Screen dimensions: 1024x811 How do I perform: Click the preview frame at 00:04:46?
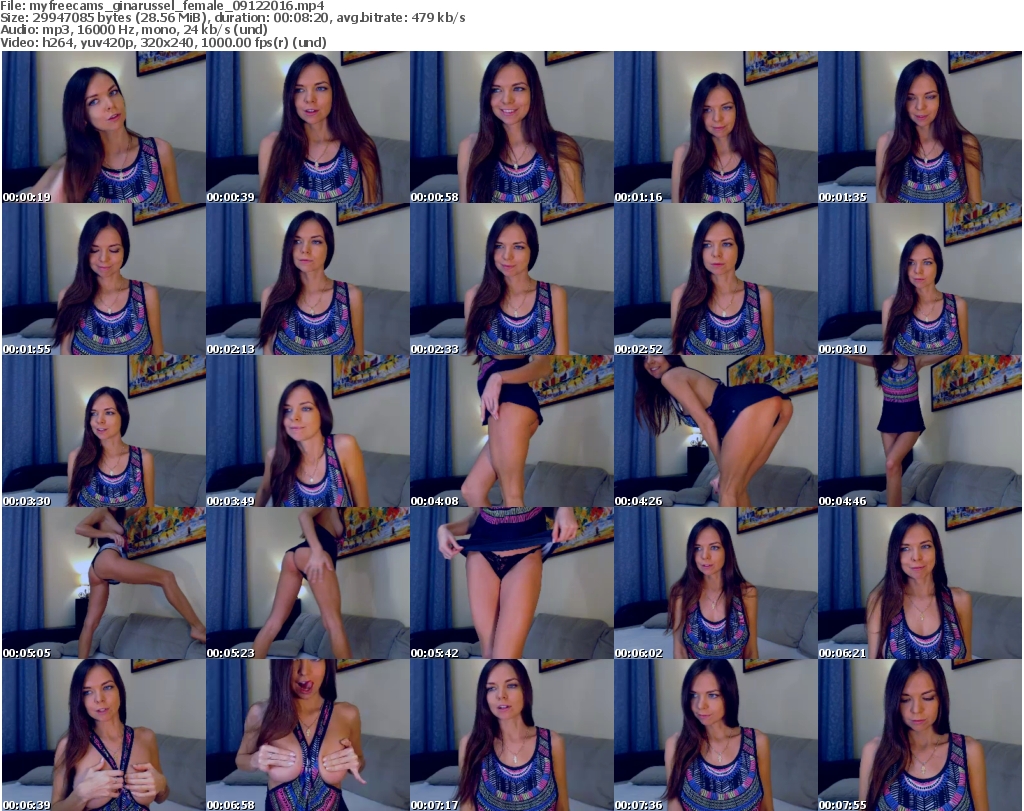920,432
